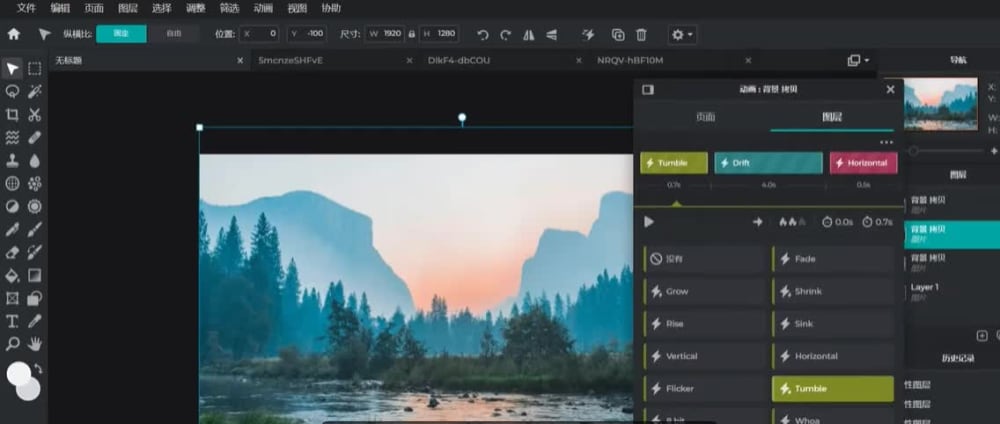
Task: Open the 图层 (Layer) menu in menu bar
Action: [x=128, y=8]
